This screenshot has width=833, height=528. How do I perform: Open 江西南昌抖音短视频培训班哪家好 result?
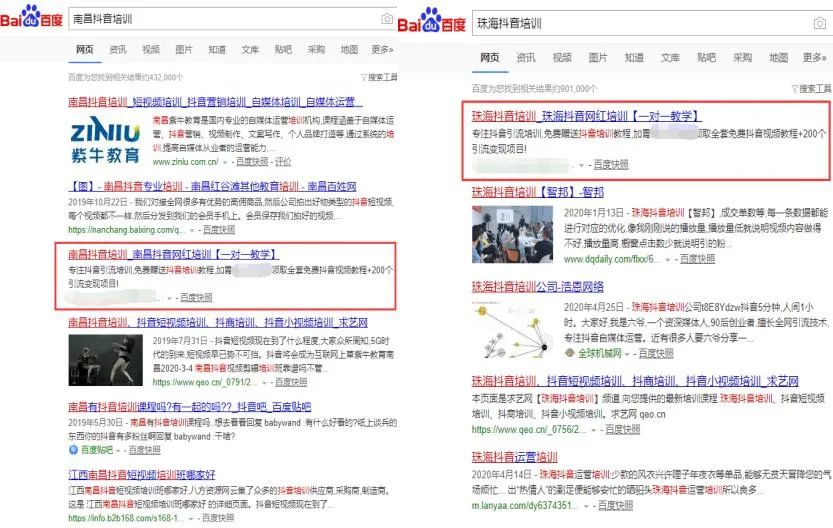tap(141, 475)
